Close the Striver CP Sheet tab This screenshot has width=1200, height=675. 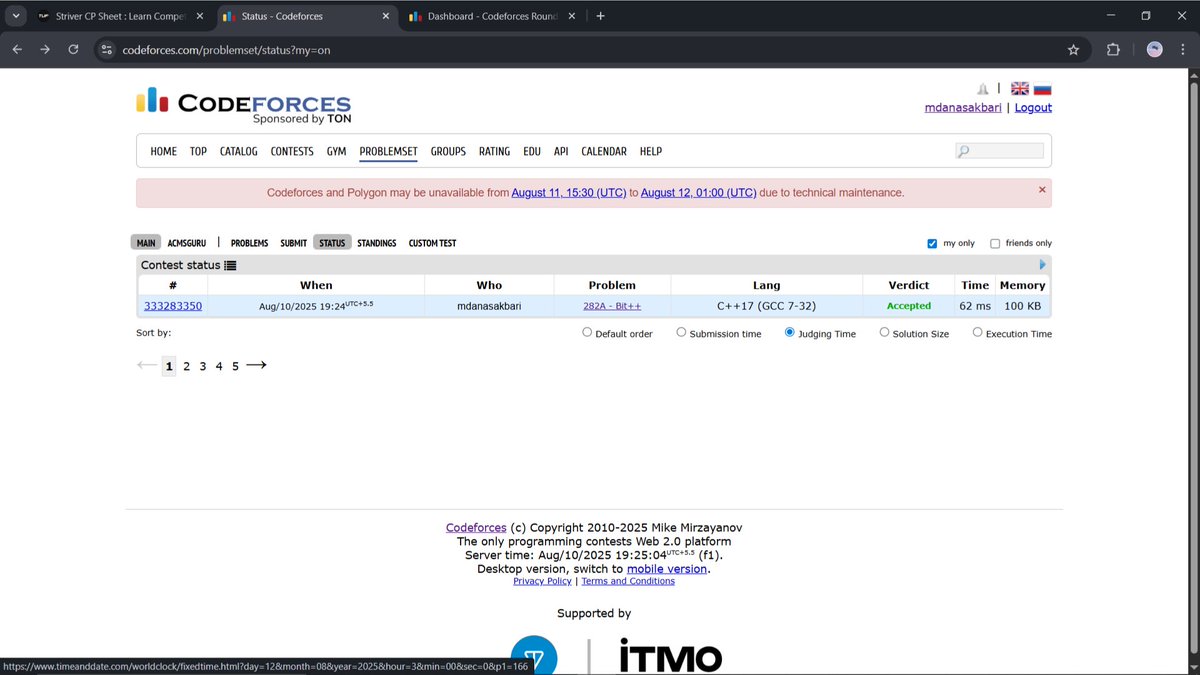[x=199, y=16]
